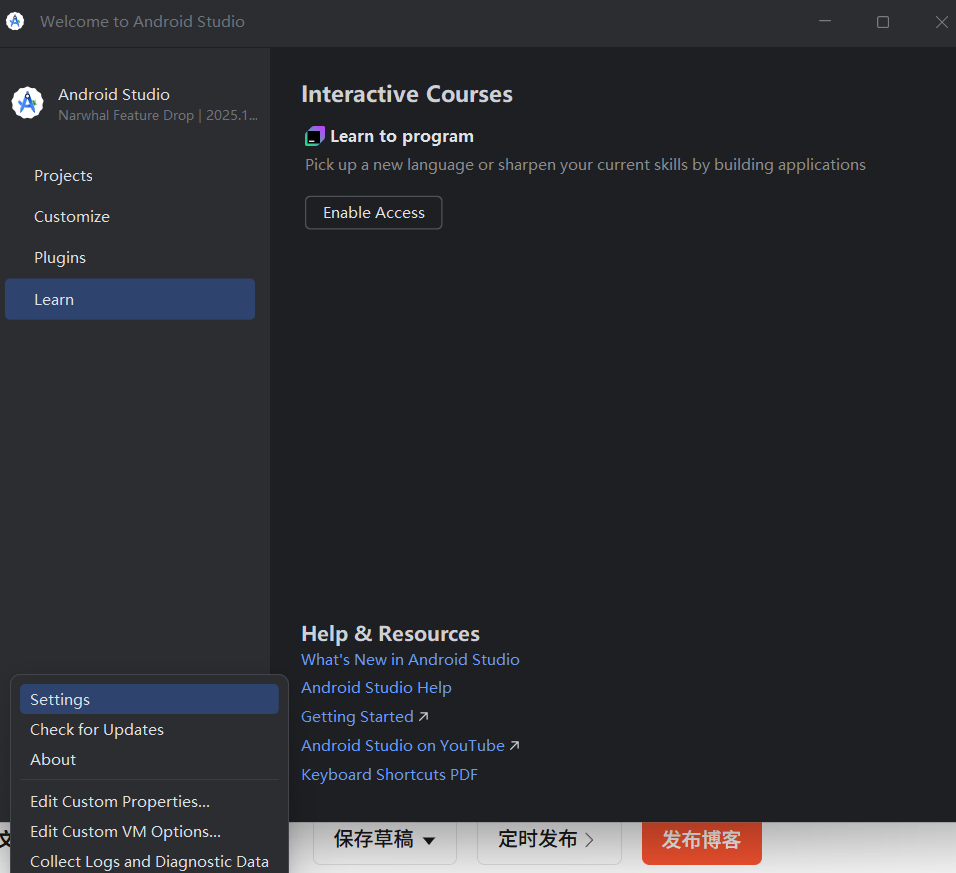Click the purple Learn to program icon
956x873 pixels.
(x=313, y=135)
